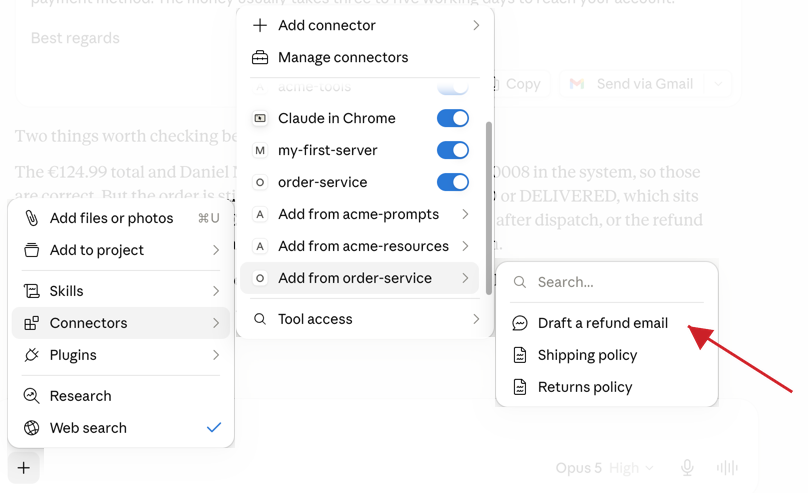Toggle the Claude in Chrome connector off
Screen dimensions: 808x493
(x=453, y=118)
